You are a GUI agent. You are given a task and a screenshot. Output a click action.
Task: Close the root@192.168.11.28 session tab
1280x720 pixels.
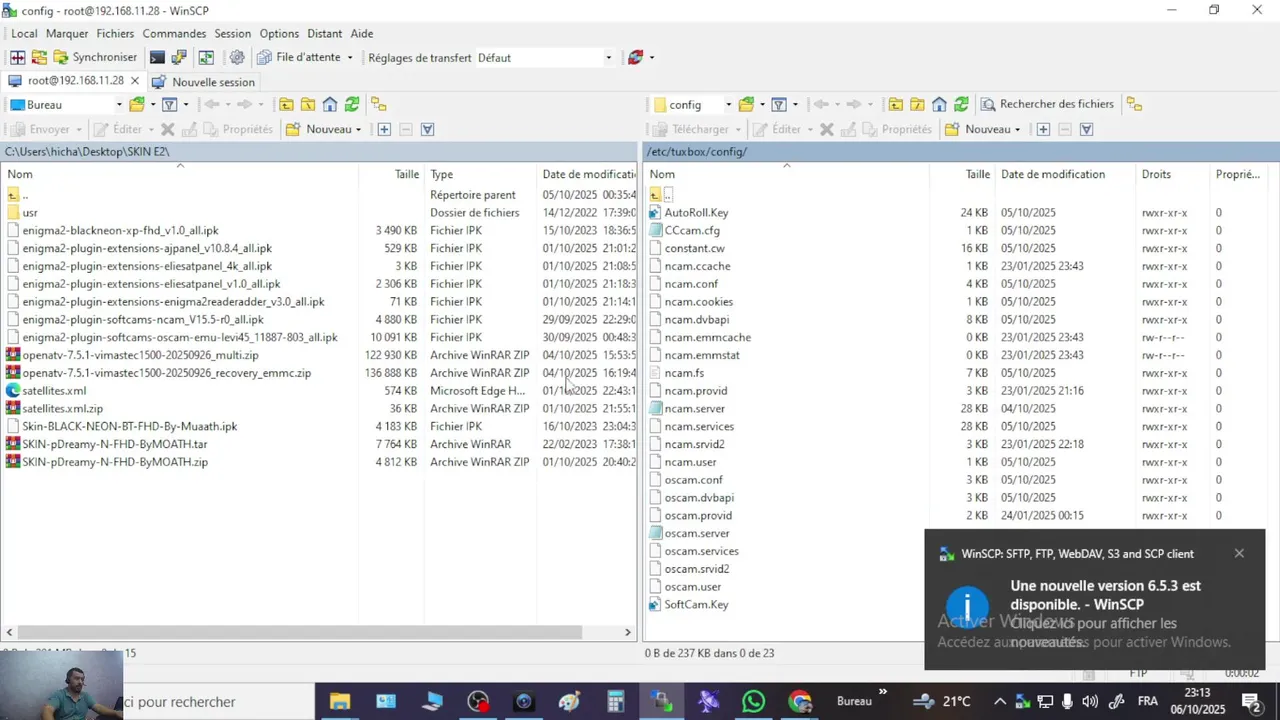point(135,81)
